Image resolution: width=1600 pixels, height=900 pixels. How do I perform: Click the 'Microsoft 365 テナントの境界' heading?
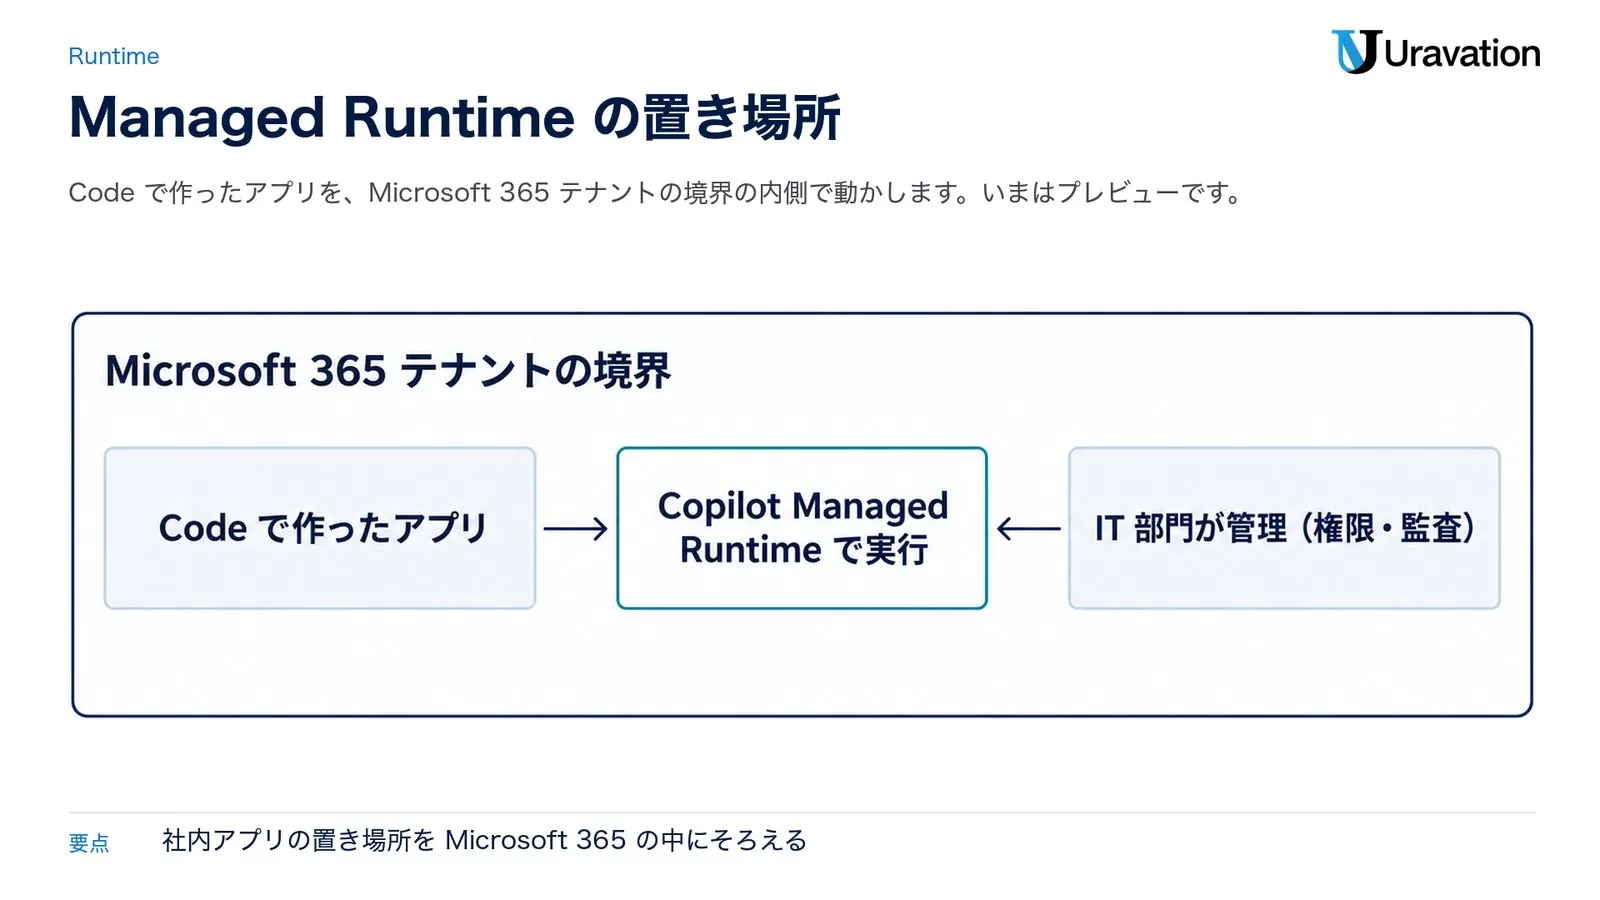[388, 371]
